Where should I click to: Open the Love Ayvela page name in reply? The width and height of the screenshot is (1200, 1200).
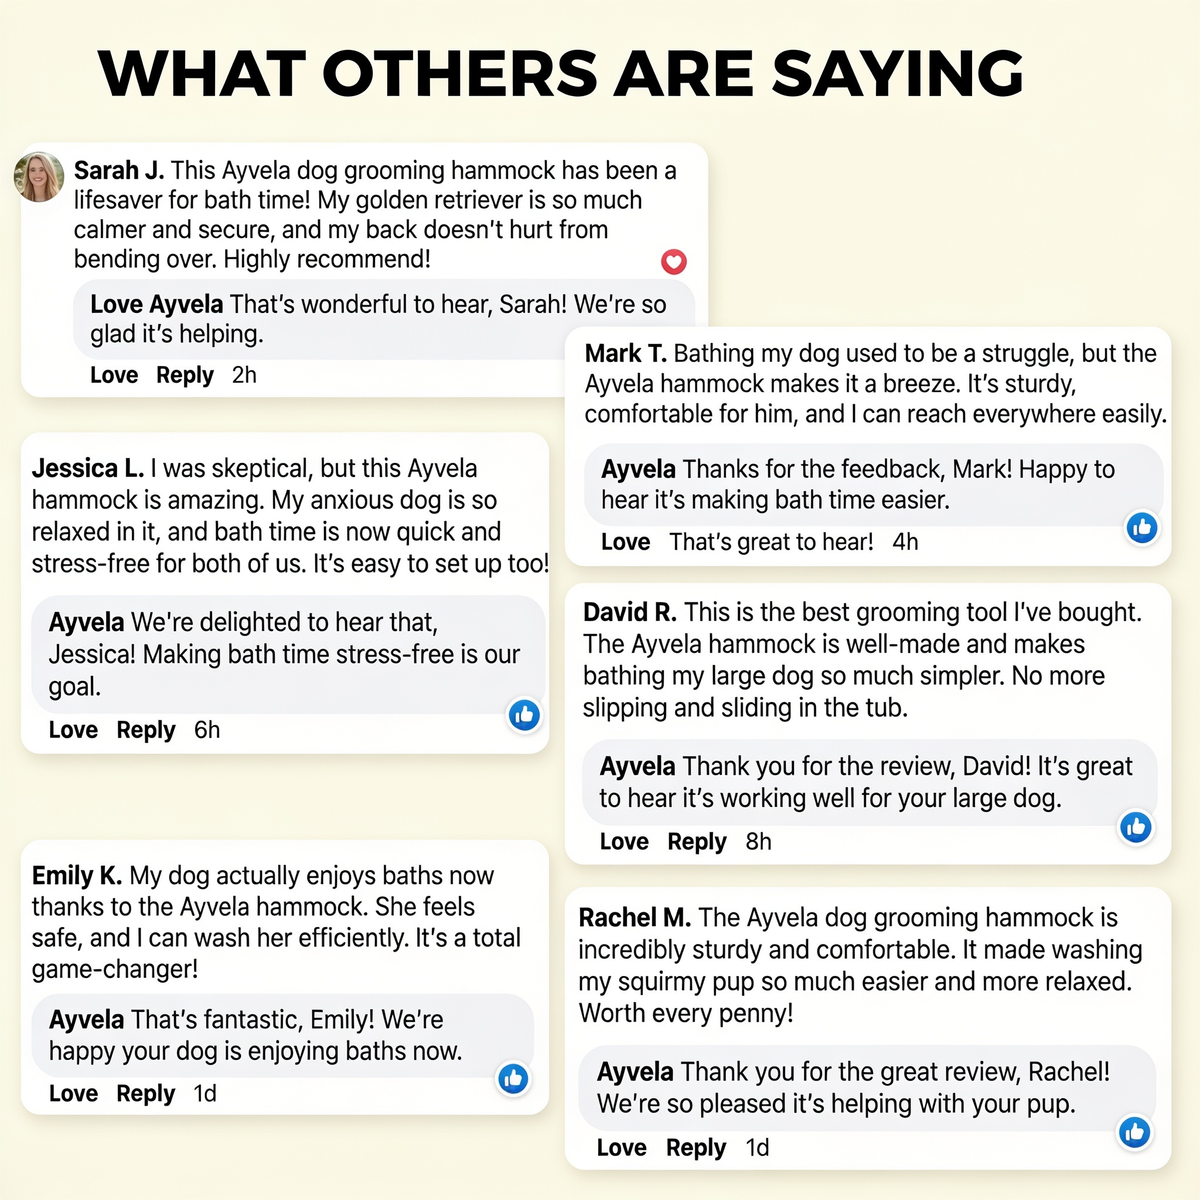157,305
